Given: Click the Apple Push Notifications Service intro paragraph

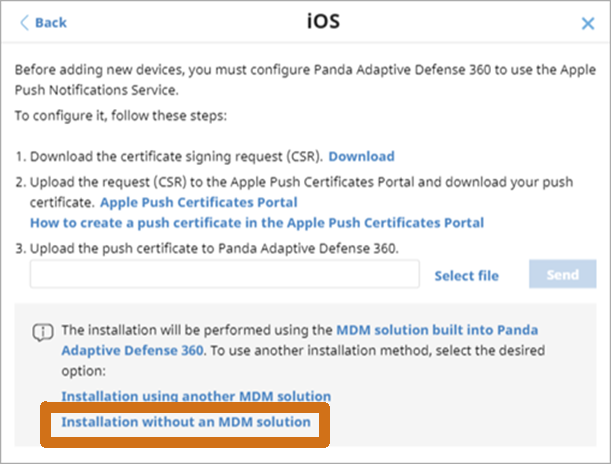Looking at the screenshot, I should click(305, 80).
